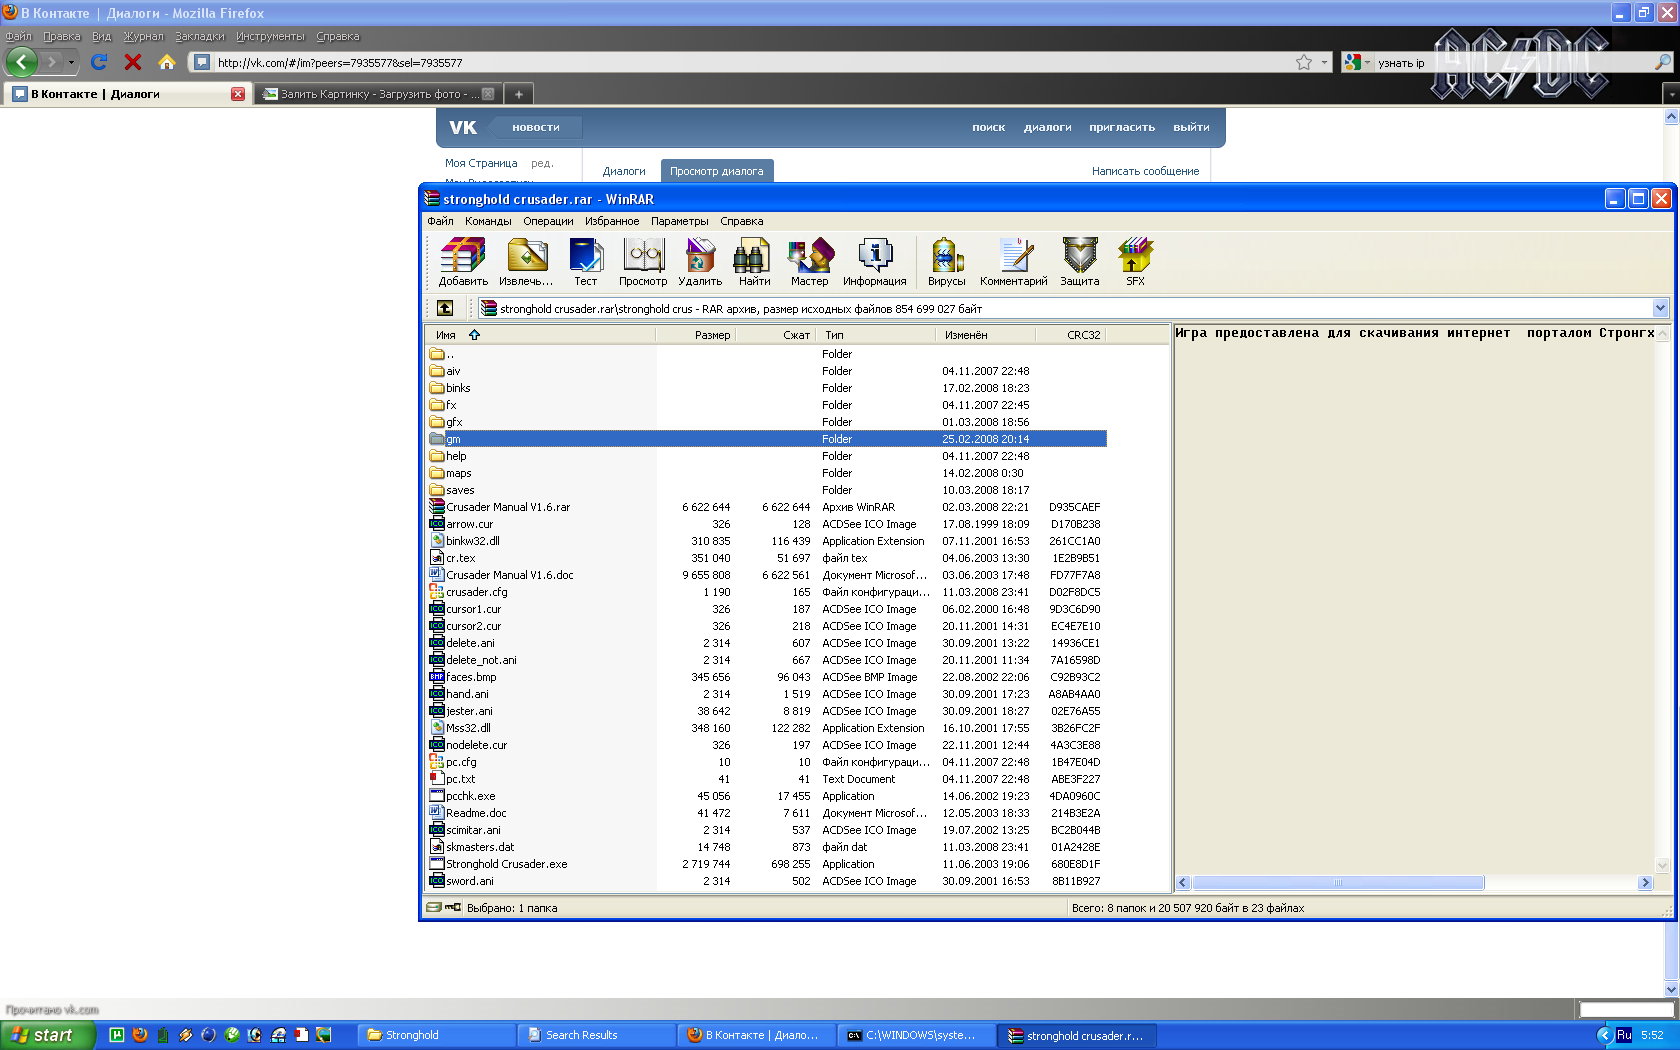Select the Диалоги tab in VK

624,171
